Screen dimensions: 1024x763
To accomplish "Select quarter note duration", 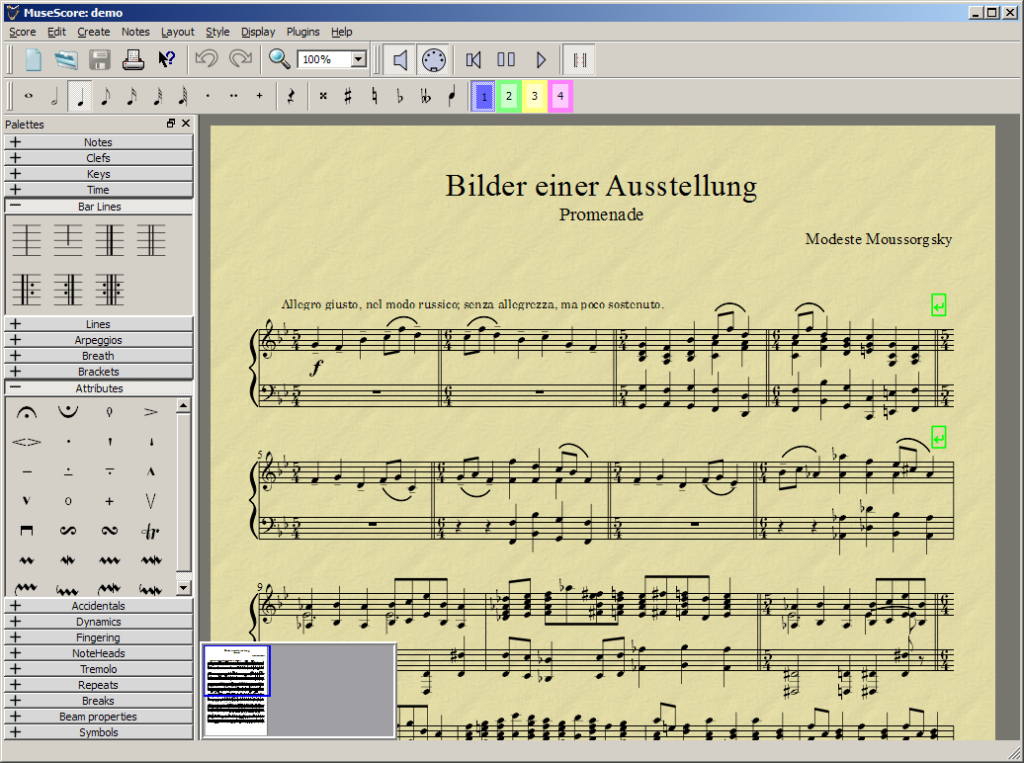I will 80,96.
